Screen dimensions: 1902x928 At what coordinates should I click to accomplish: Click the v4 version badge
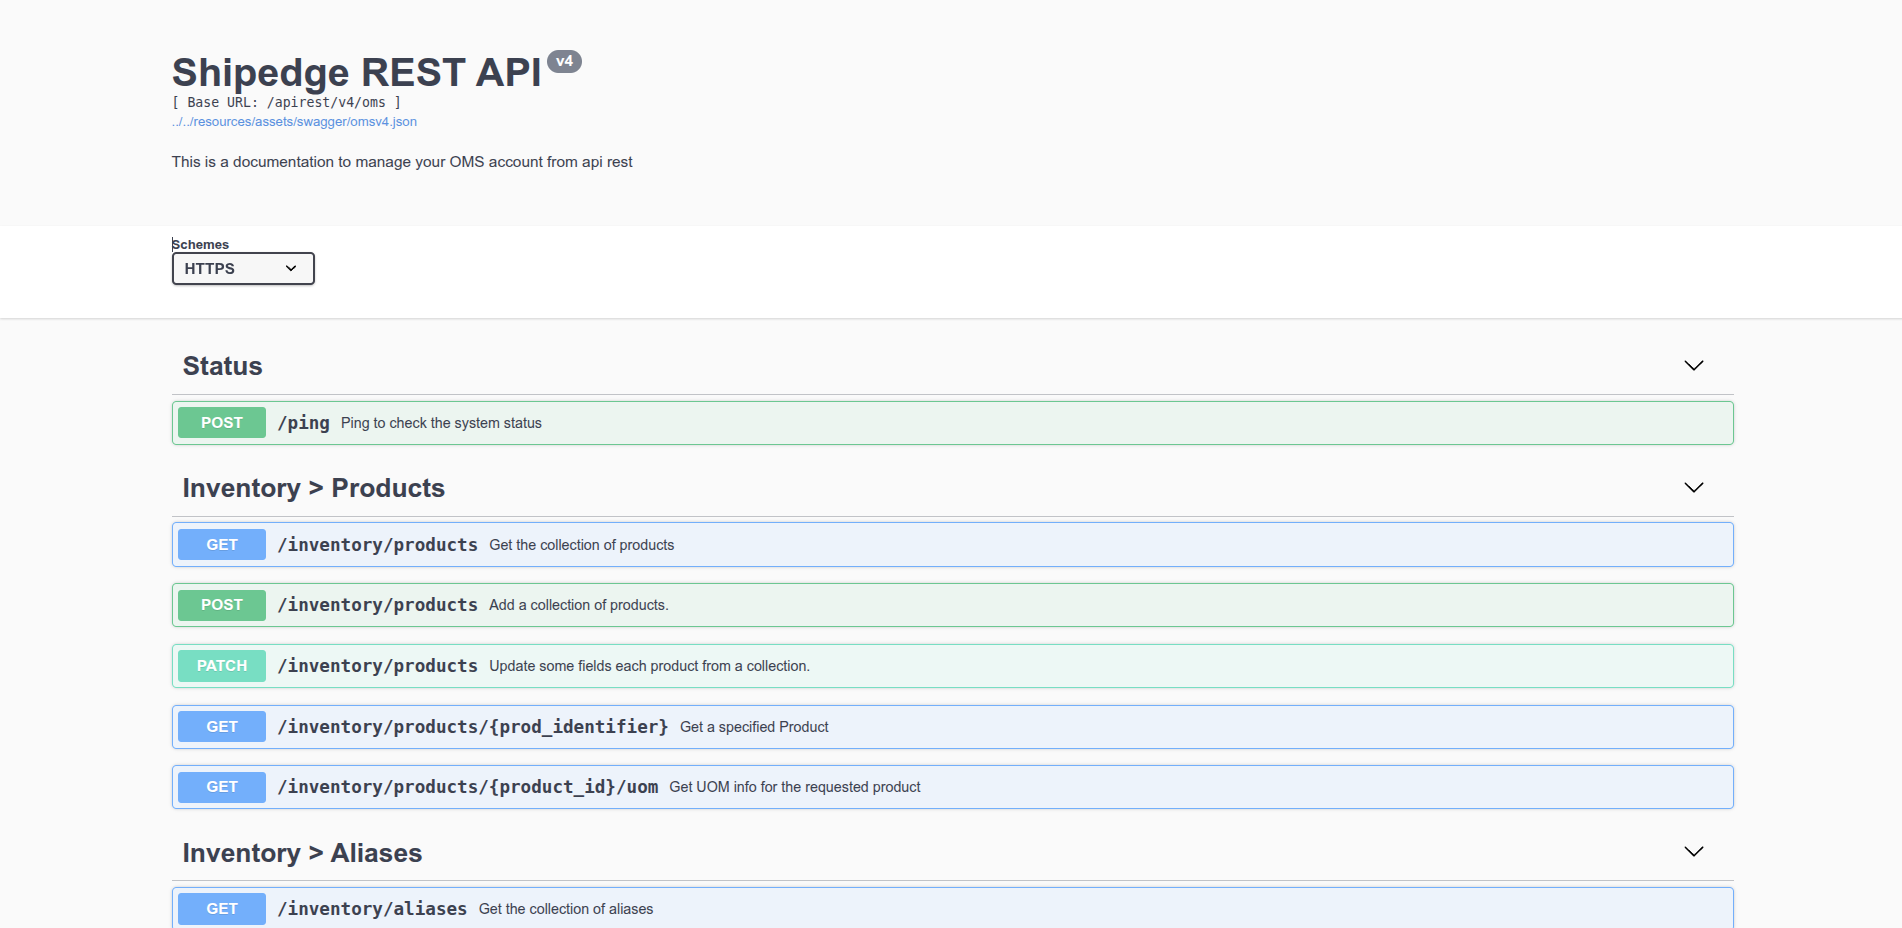566,61
